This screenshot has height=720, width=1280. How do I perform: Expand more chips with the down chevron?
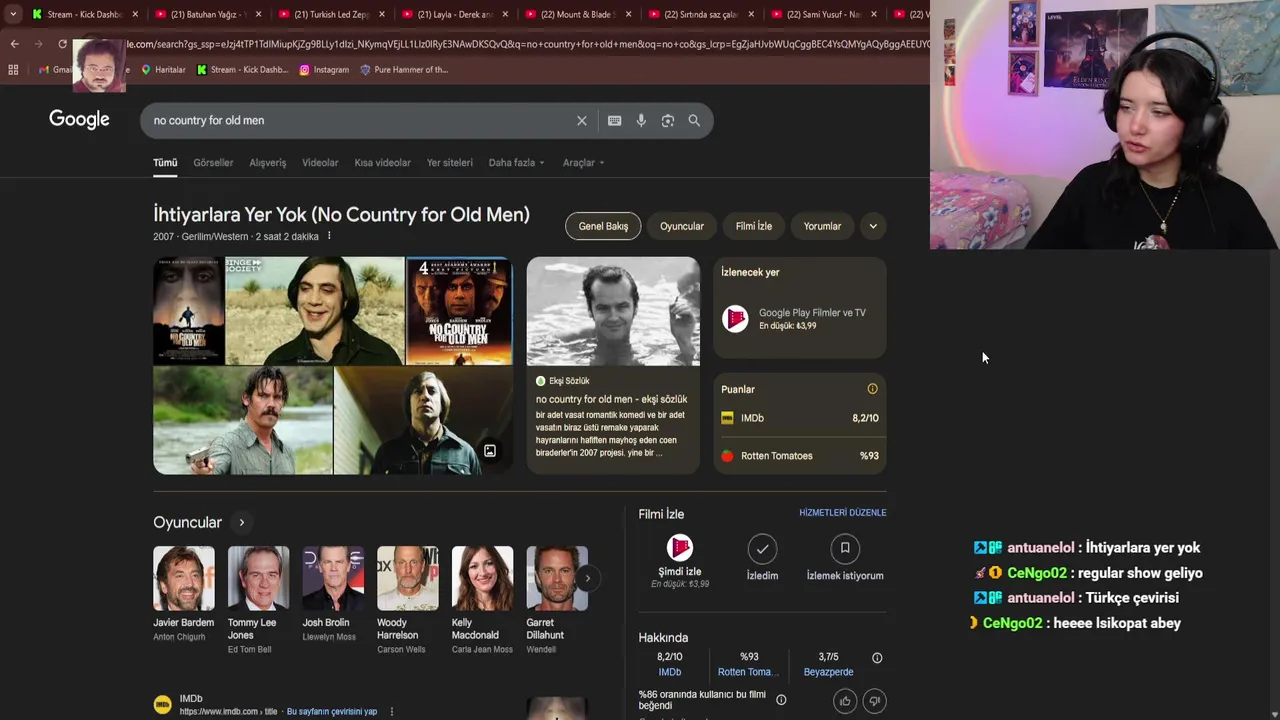point(873,226)
